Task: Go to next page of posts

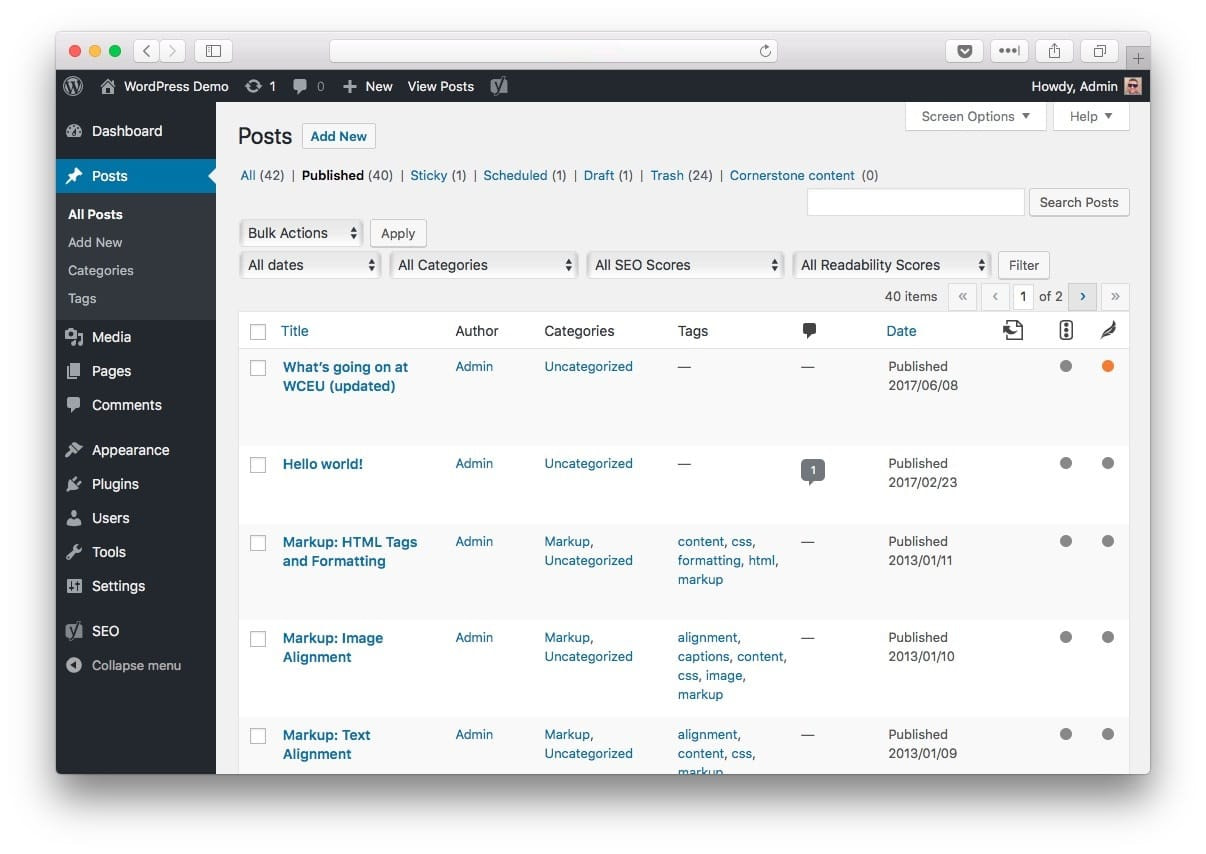Action: coord(1083,296)
